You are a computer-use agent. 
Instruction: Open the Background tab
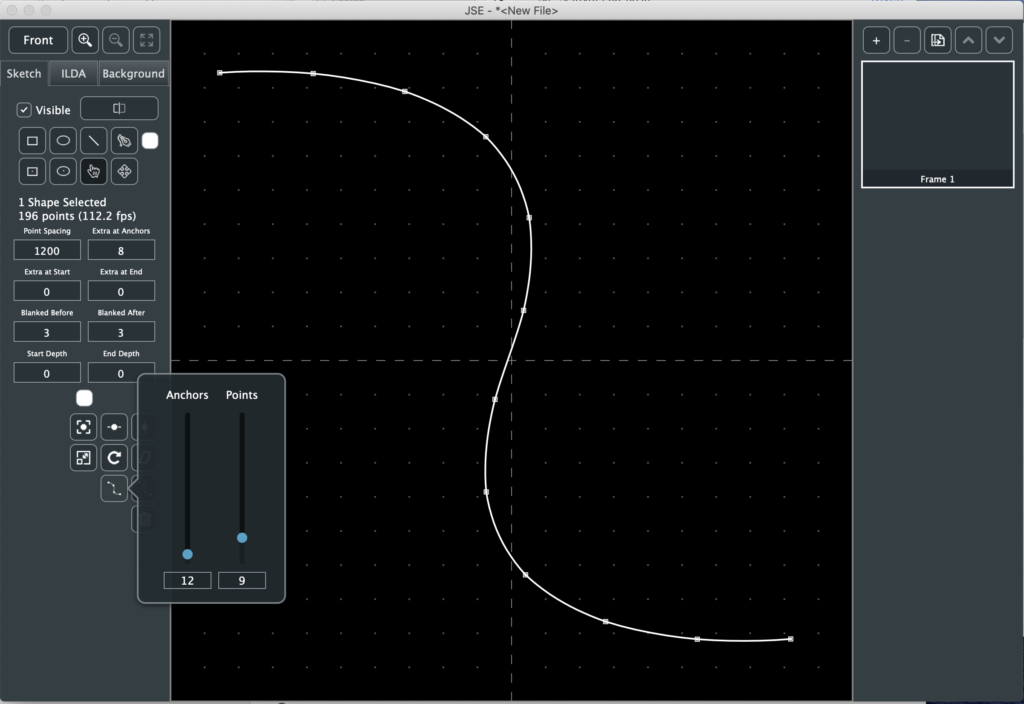(133, 73)
